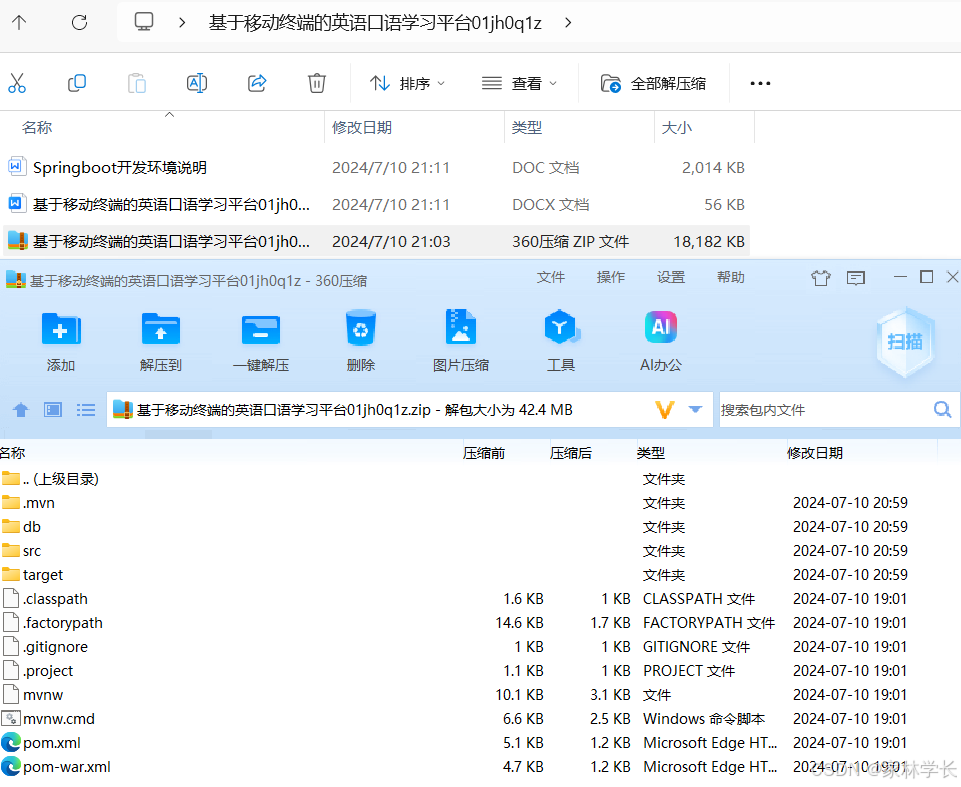The width and height of the screenshot is (961, 787).
Task: Open the 排序 sort dropdown
Action: 407,83
